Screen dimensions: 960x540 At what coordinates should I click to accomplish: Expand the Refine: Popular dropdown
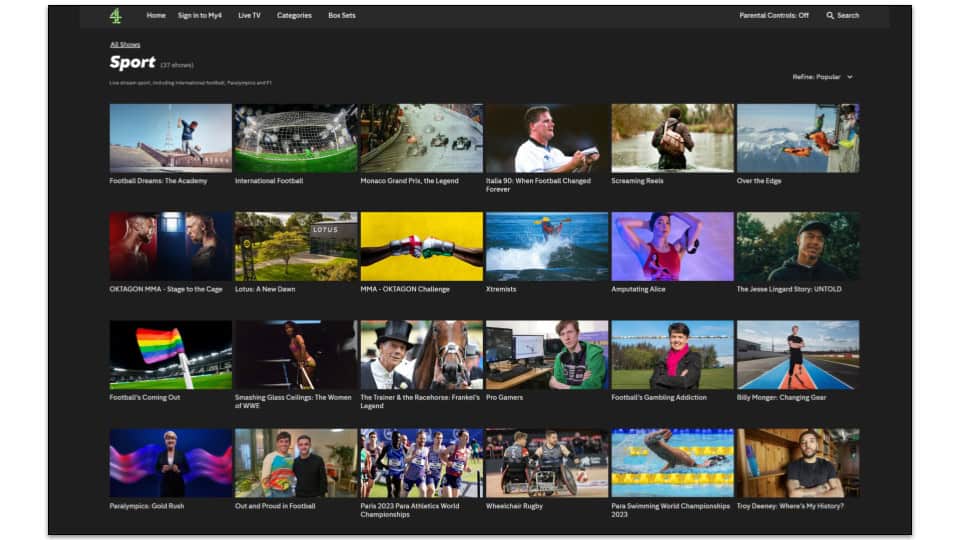pyautogui.click(x=822, y=77)
